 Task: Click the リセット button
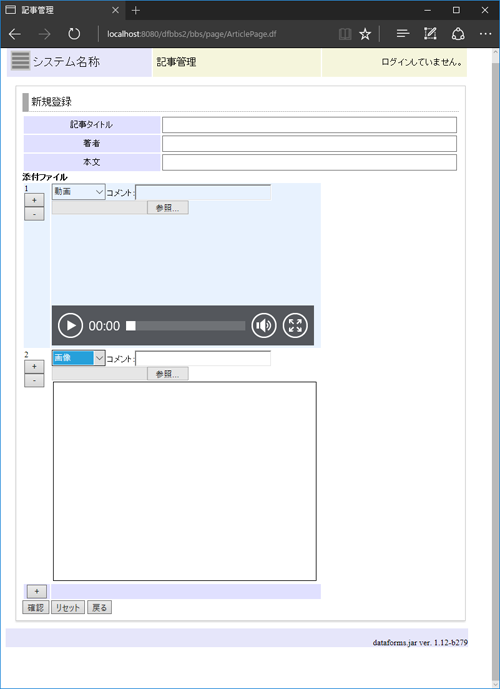click(68, 607)
